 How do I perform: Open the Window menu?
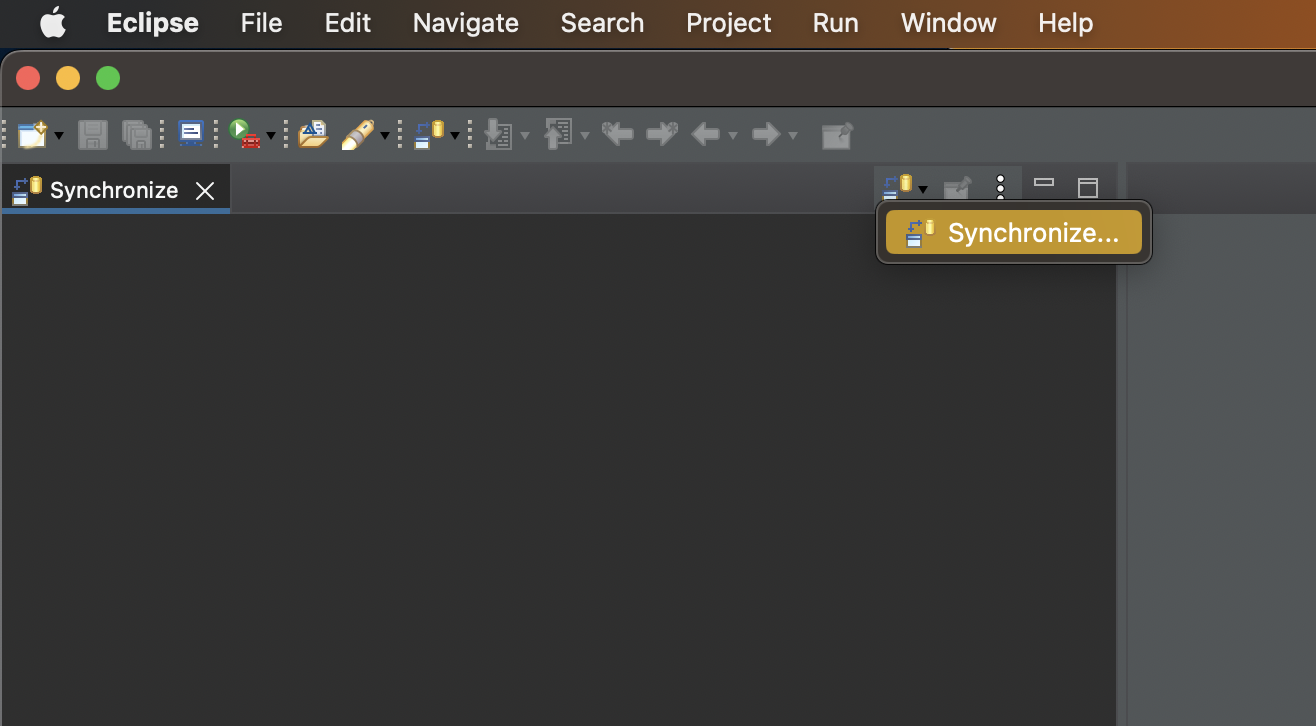949,23
